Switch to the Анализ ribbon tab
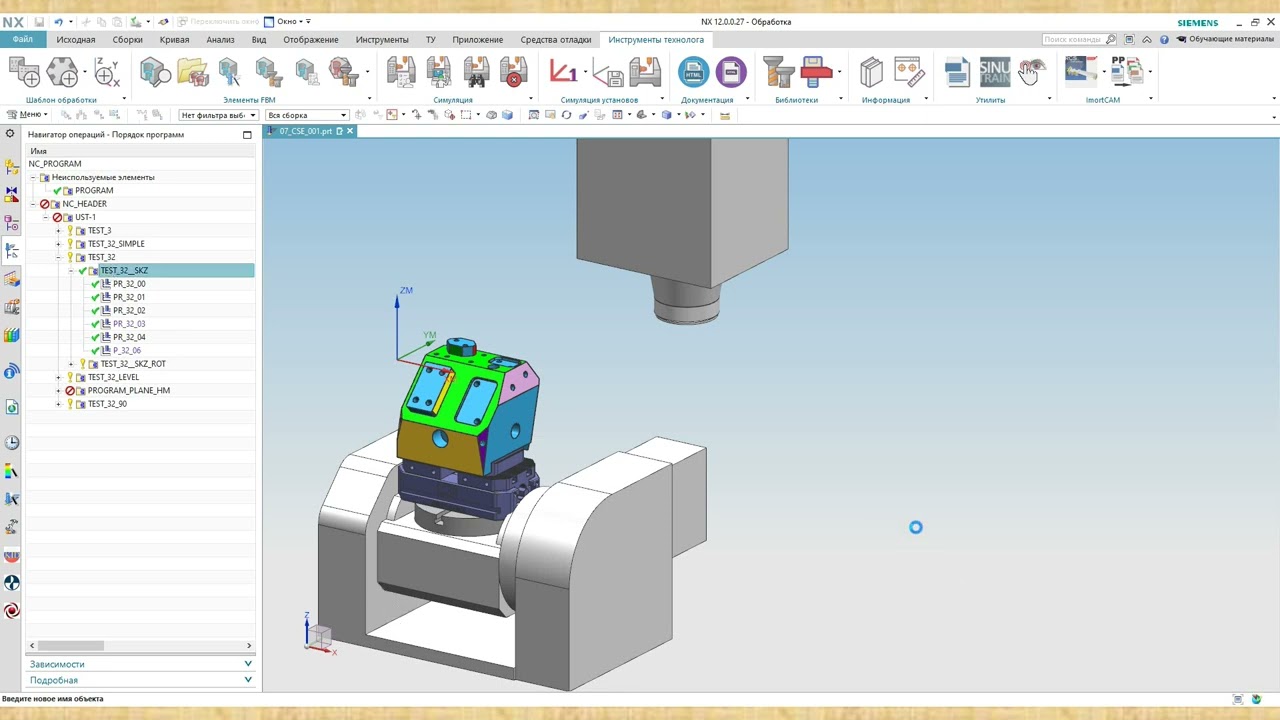1280x720 pixels. tap(220, 40)
